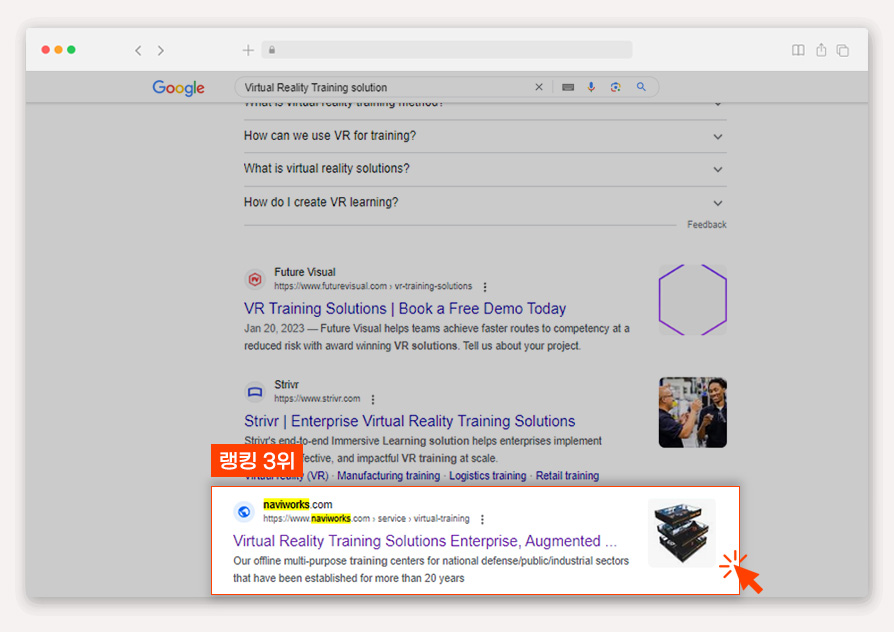The image size is (894, 632).
Task: Click the Google search box text
Action: coord(316,87)
